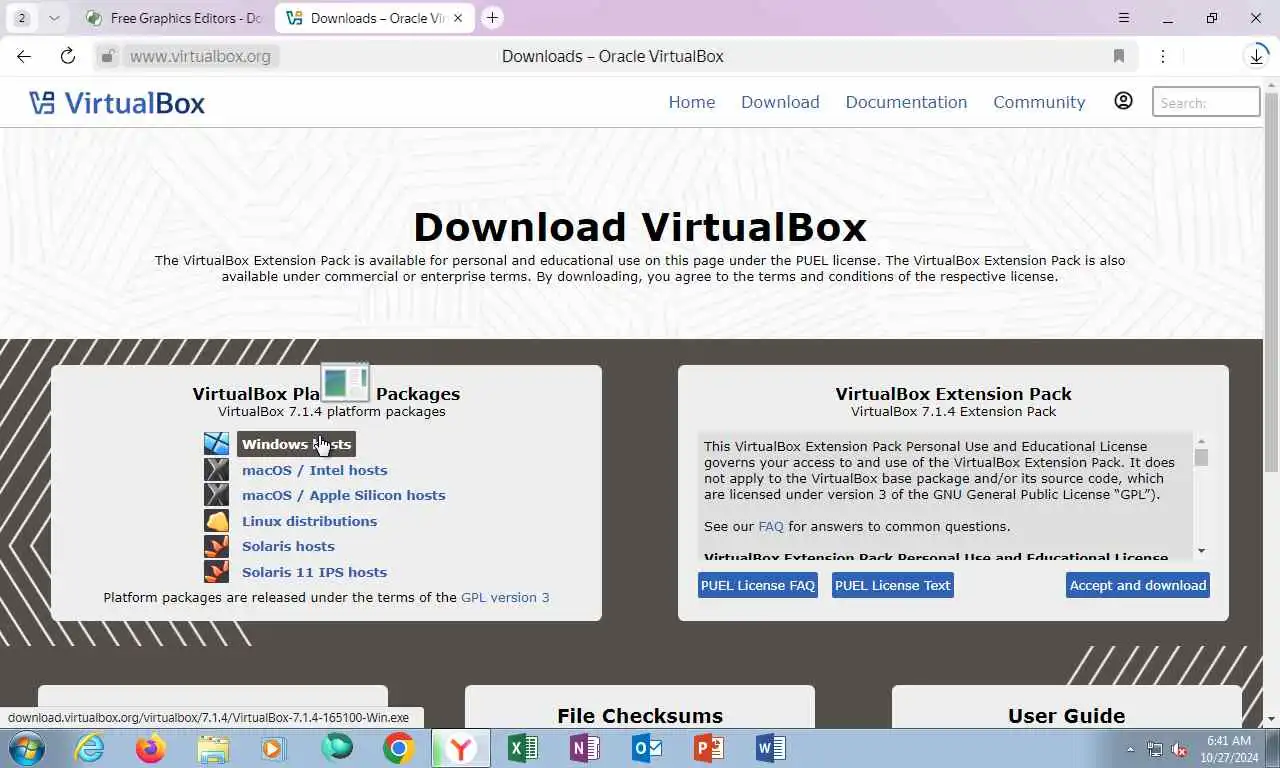Click the PUEL License Text button

pos(893,585)
